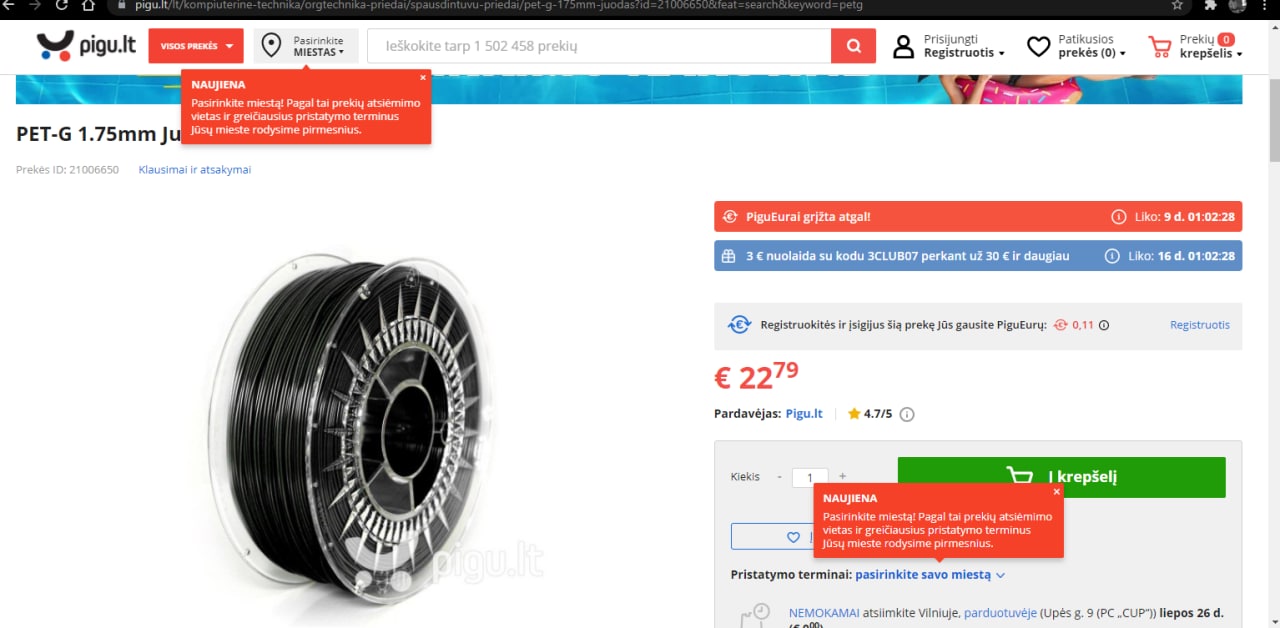Click the heart icon for Patikusios prekės
This screenshot has width=1280, height=628.
tap(1039, 46)
